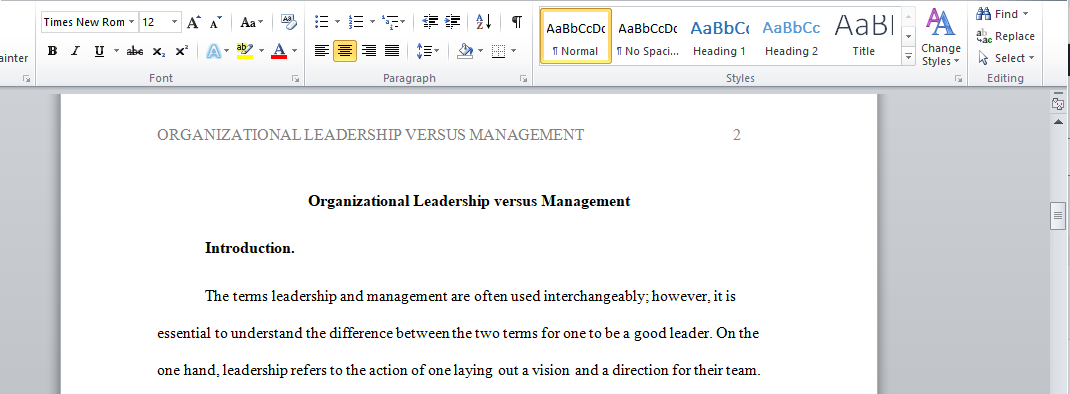Open the Change Case (Aa) menu

click(252, 23)
